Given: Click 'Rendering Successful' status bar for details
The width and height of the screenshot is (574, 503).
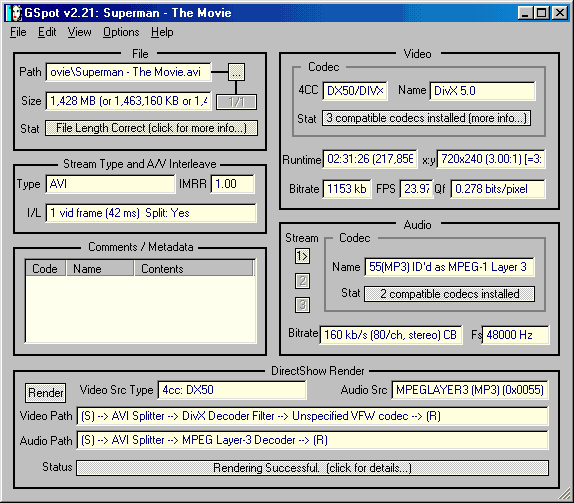Looking at the screenshot, I should tap(312, 468).
